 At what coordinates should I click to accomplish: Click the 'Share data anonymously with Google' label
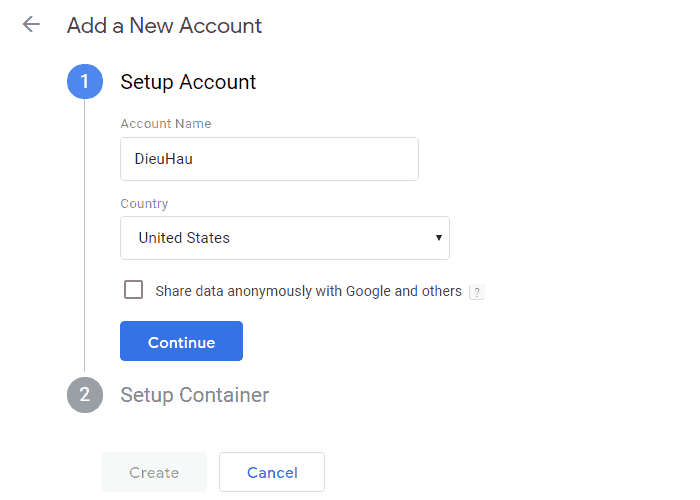[x=308, y=291]
